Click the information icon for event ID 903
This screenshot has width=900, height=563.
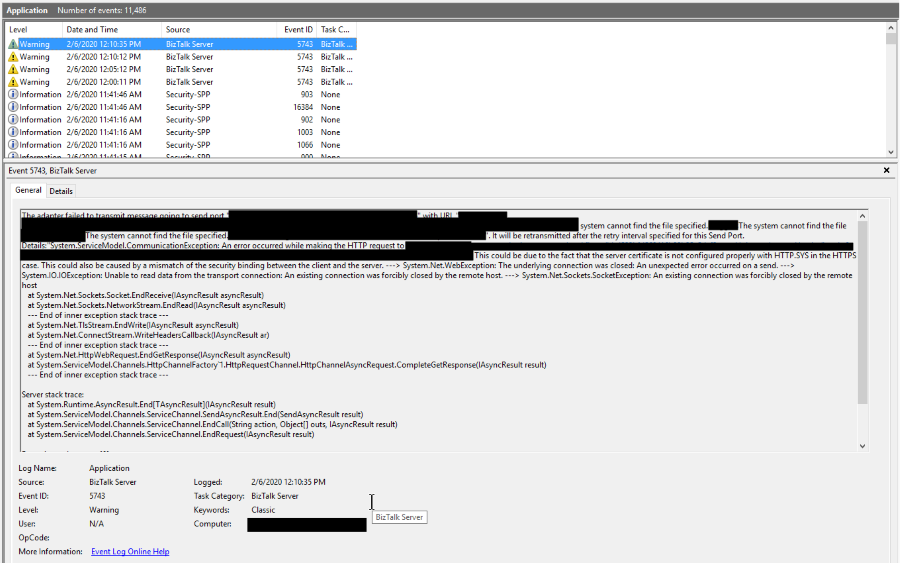click(13, 95)
